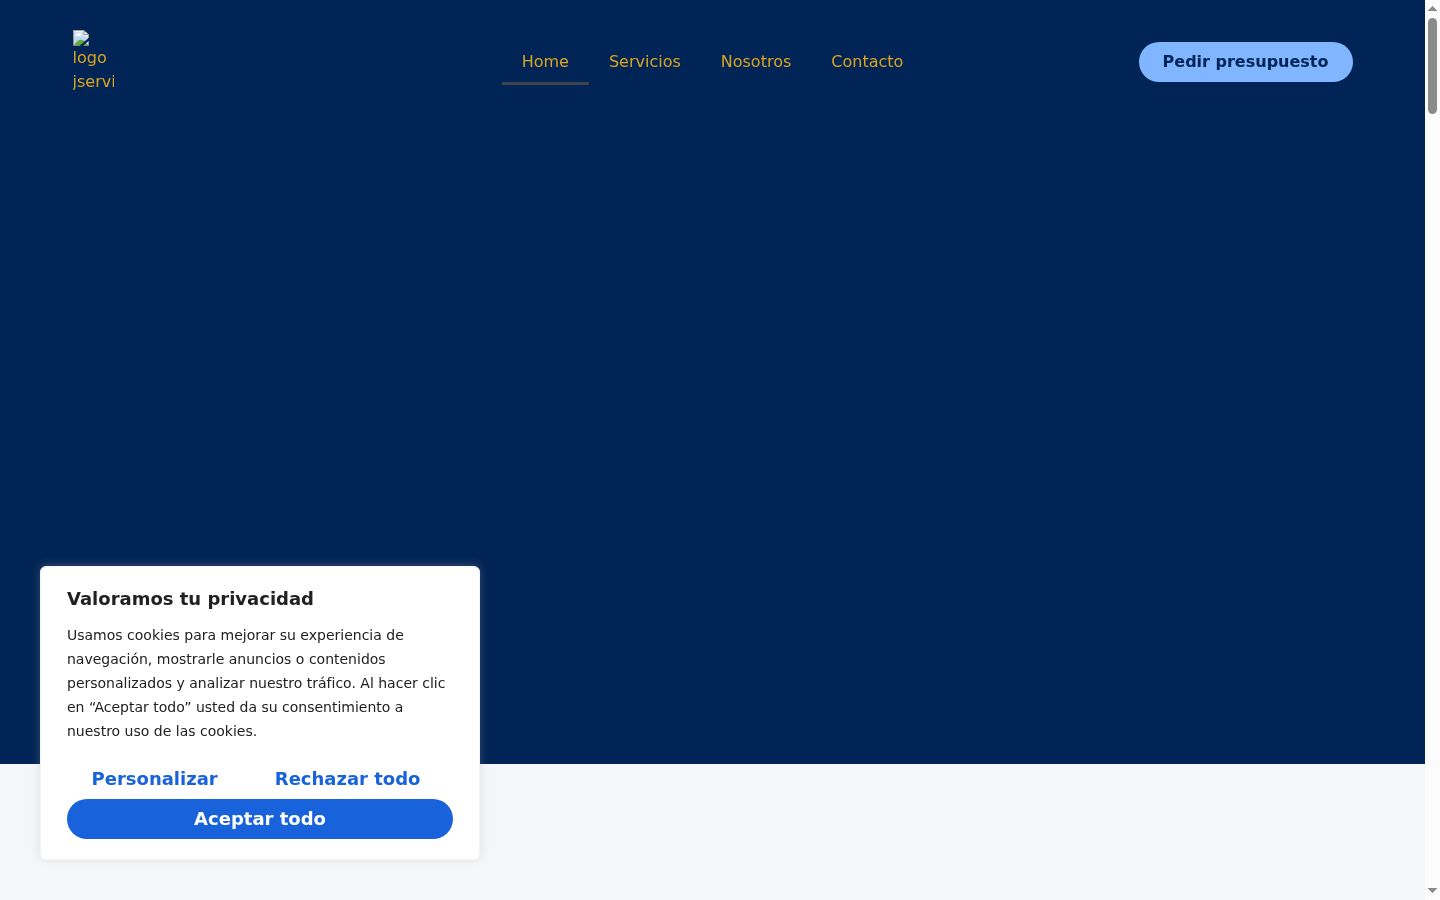Accept all cookies with Aceptar todo
The height and width of the screenshot is (900, 1440).
pos(260,819)
